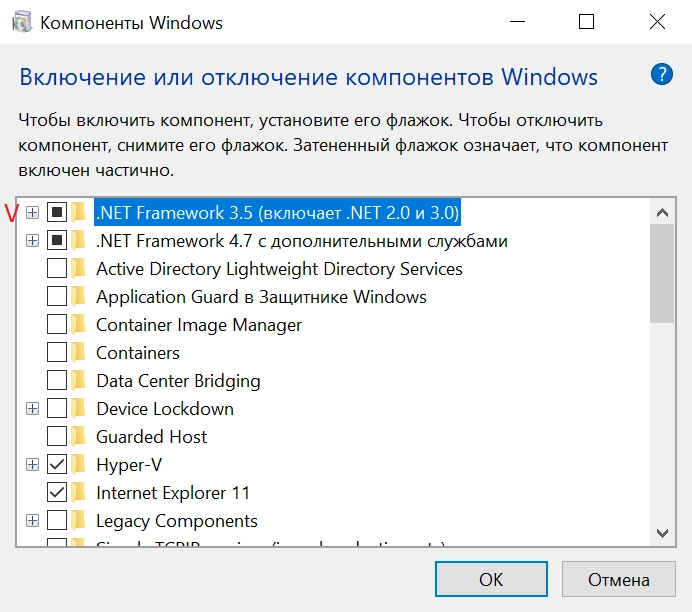Disable Internet Explorer 11 checkbox
The image size is (692, 612).
[x=56, y=492]
